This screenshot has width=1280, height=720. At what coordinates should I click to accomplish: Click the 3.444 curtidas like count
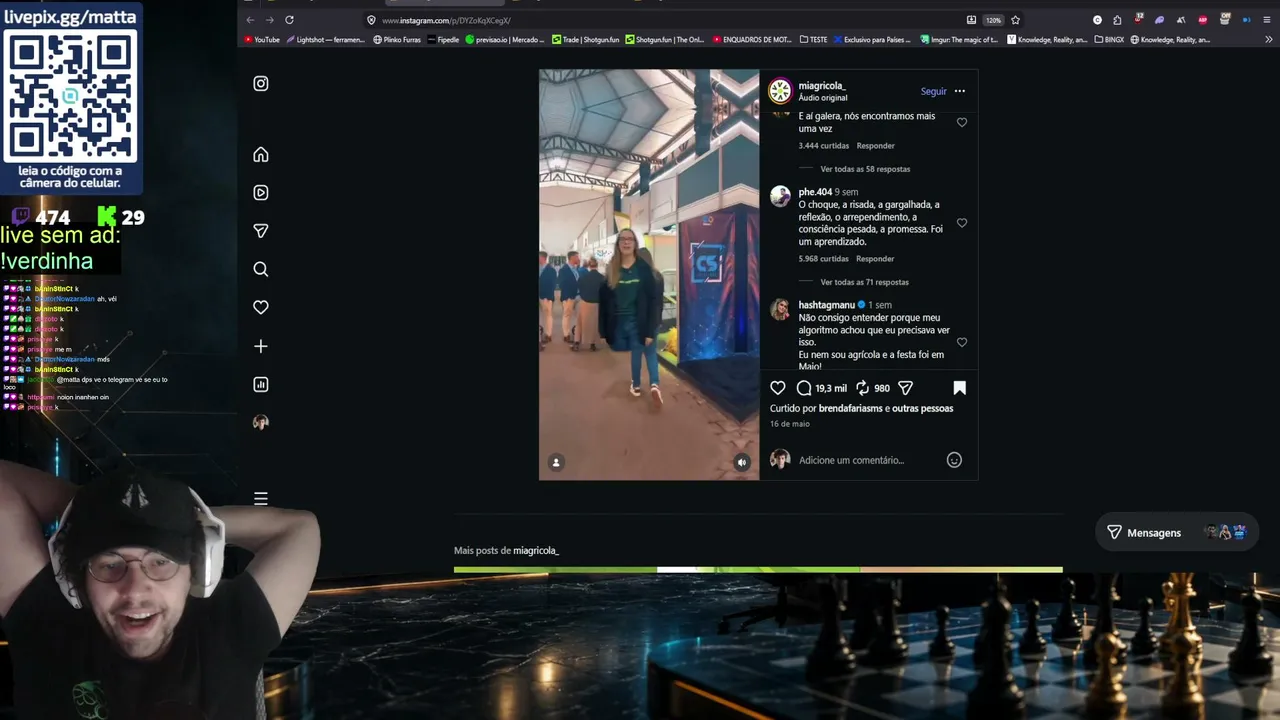(823, 146)
